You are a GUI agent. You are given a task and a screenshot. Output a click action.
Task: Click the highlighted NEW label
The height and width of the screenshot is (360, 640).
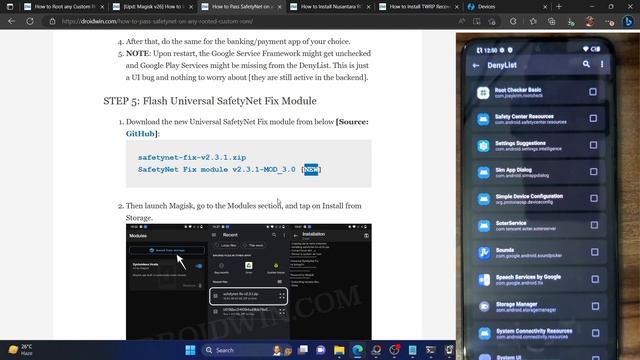[x=311, y=169]
